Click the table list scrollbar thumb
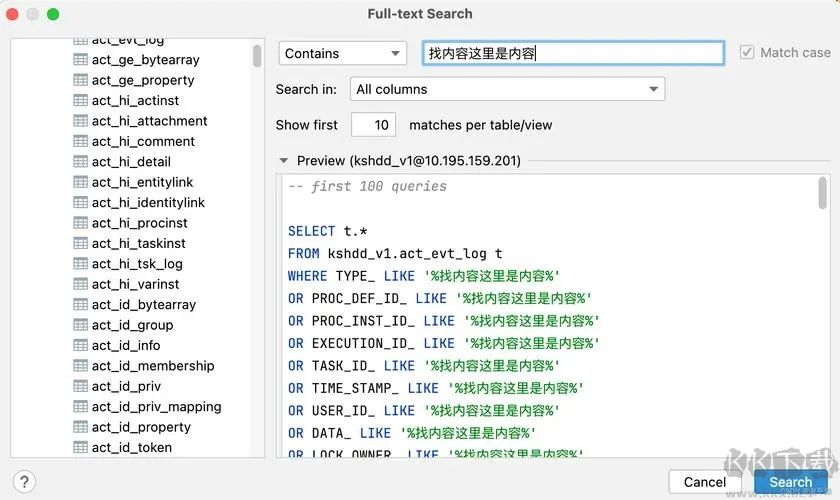 [x=257, y=56]
